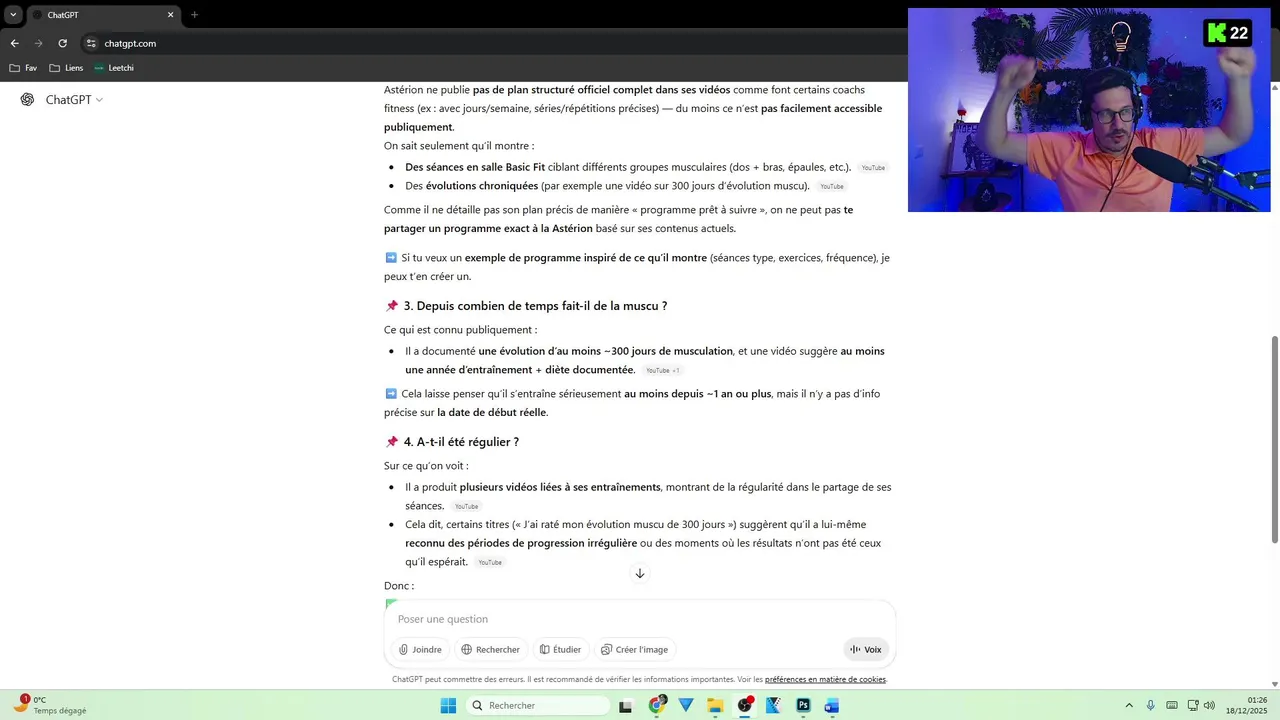The height and width of the screenshot is (720, 1280).
Task: Open the Liens bookmarks folder
Action: pos(66,68)
